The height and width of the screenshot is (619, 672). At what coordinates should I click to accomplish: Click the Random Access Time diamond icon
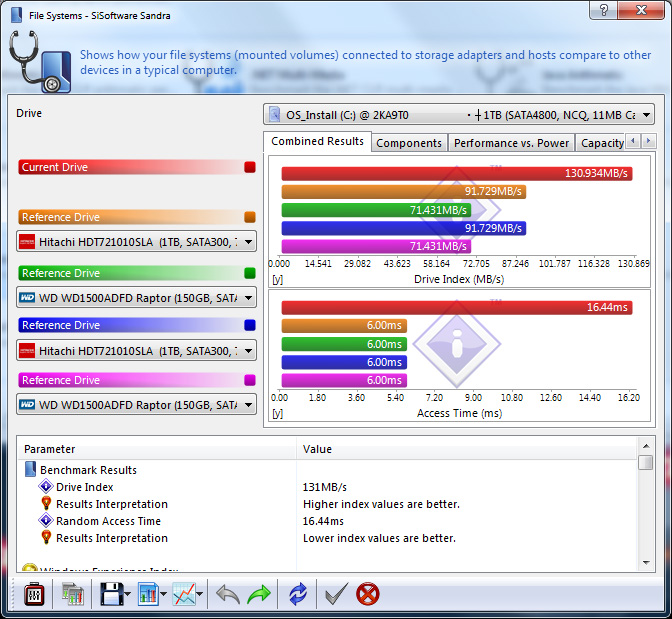tap(46, 520)
